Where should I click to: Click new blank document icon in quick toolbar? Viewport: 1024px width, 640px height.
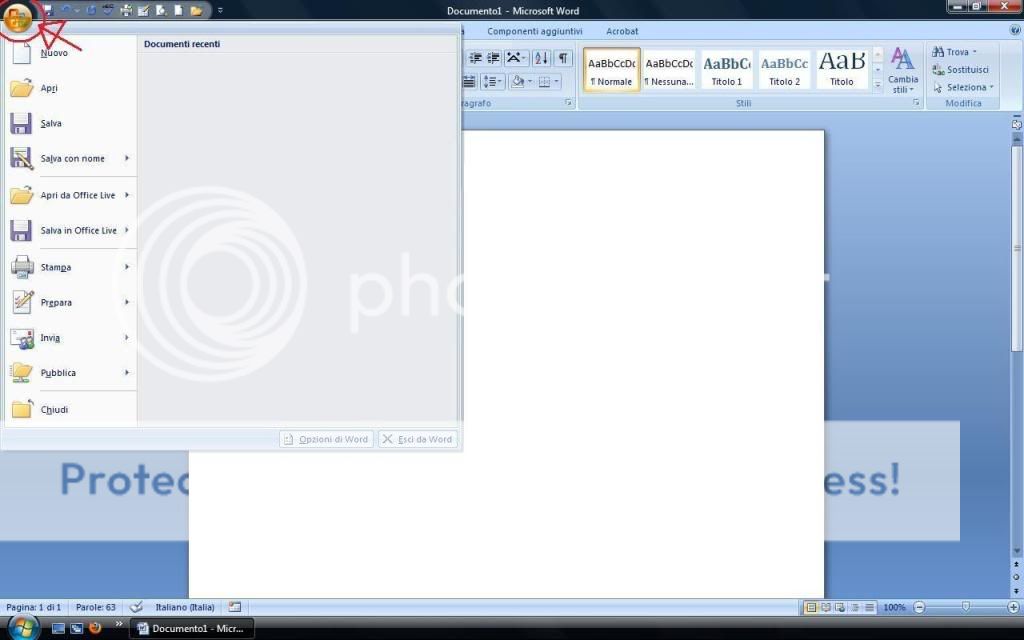(178, 10)
